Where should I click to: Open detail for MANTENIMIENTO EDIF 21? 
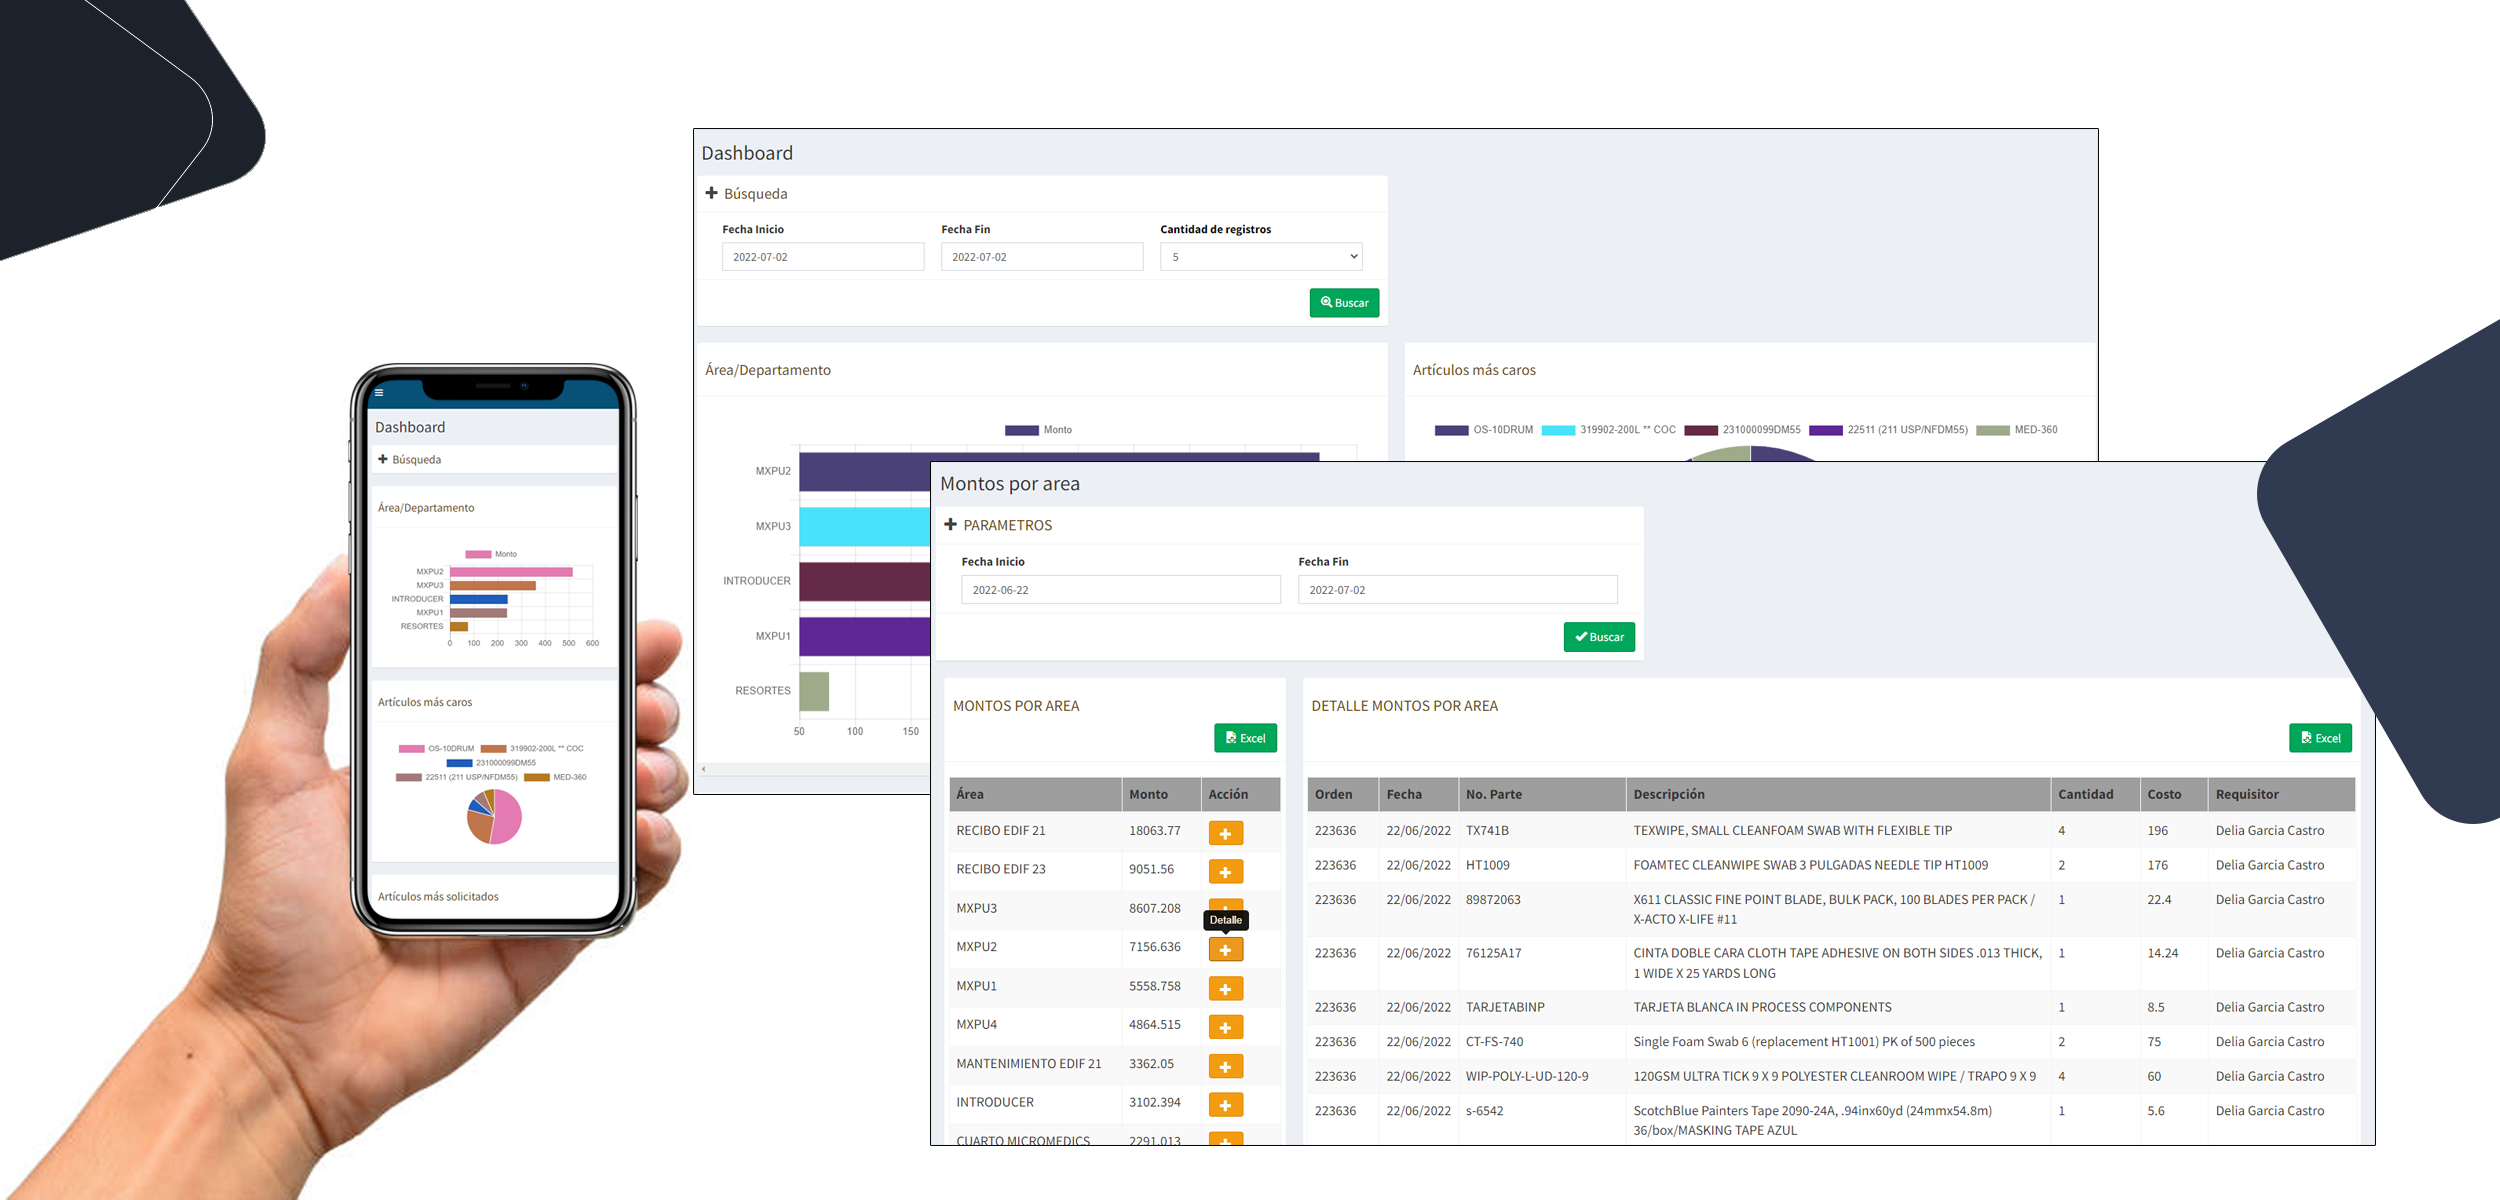pyautogui.click(x=1225, y=1066)
